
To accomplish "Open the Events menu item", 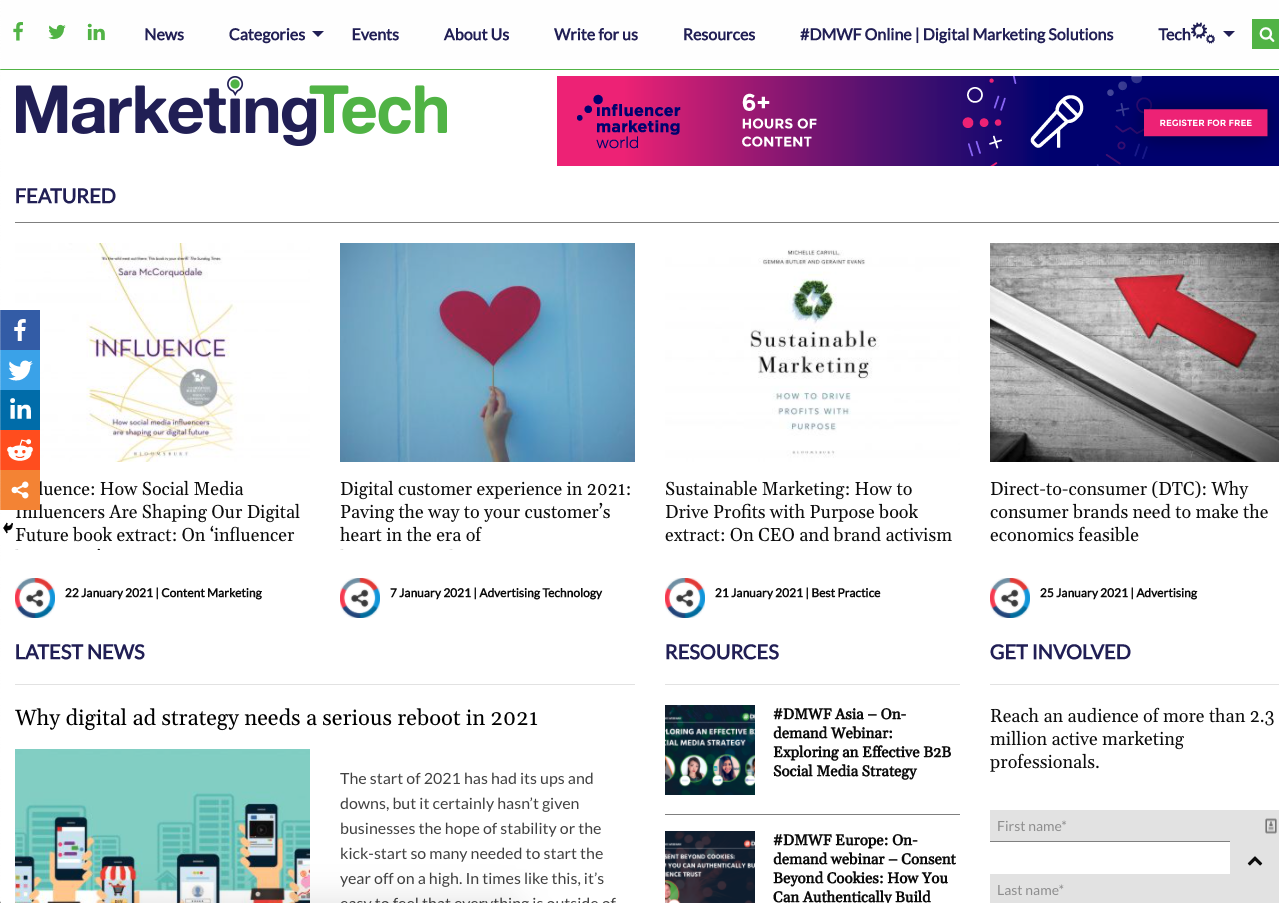I will click(375, 34).
